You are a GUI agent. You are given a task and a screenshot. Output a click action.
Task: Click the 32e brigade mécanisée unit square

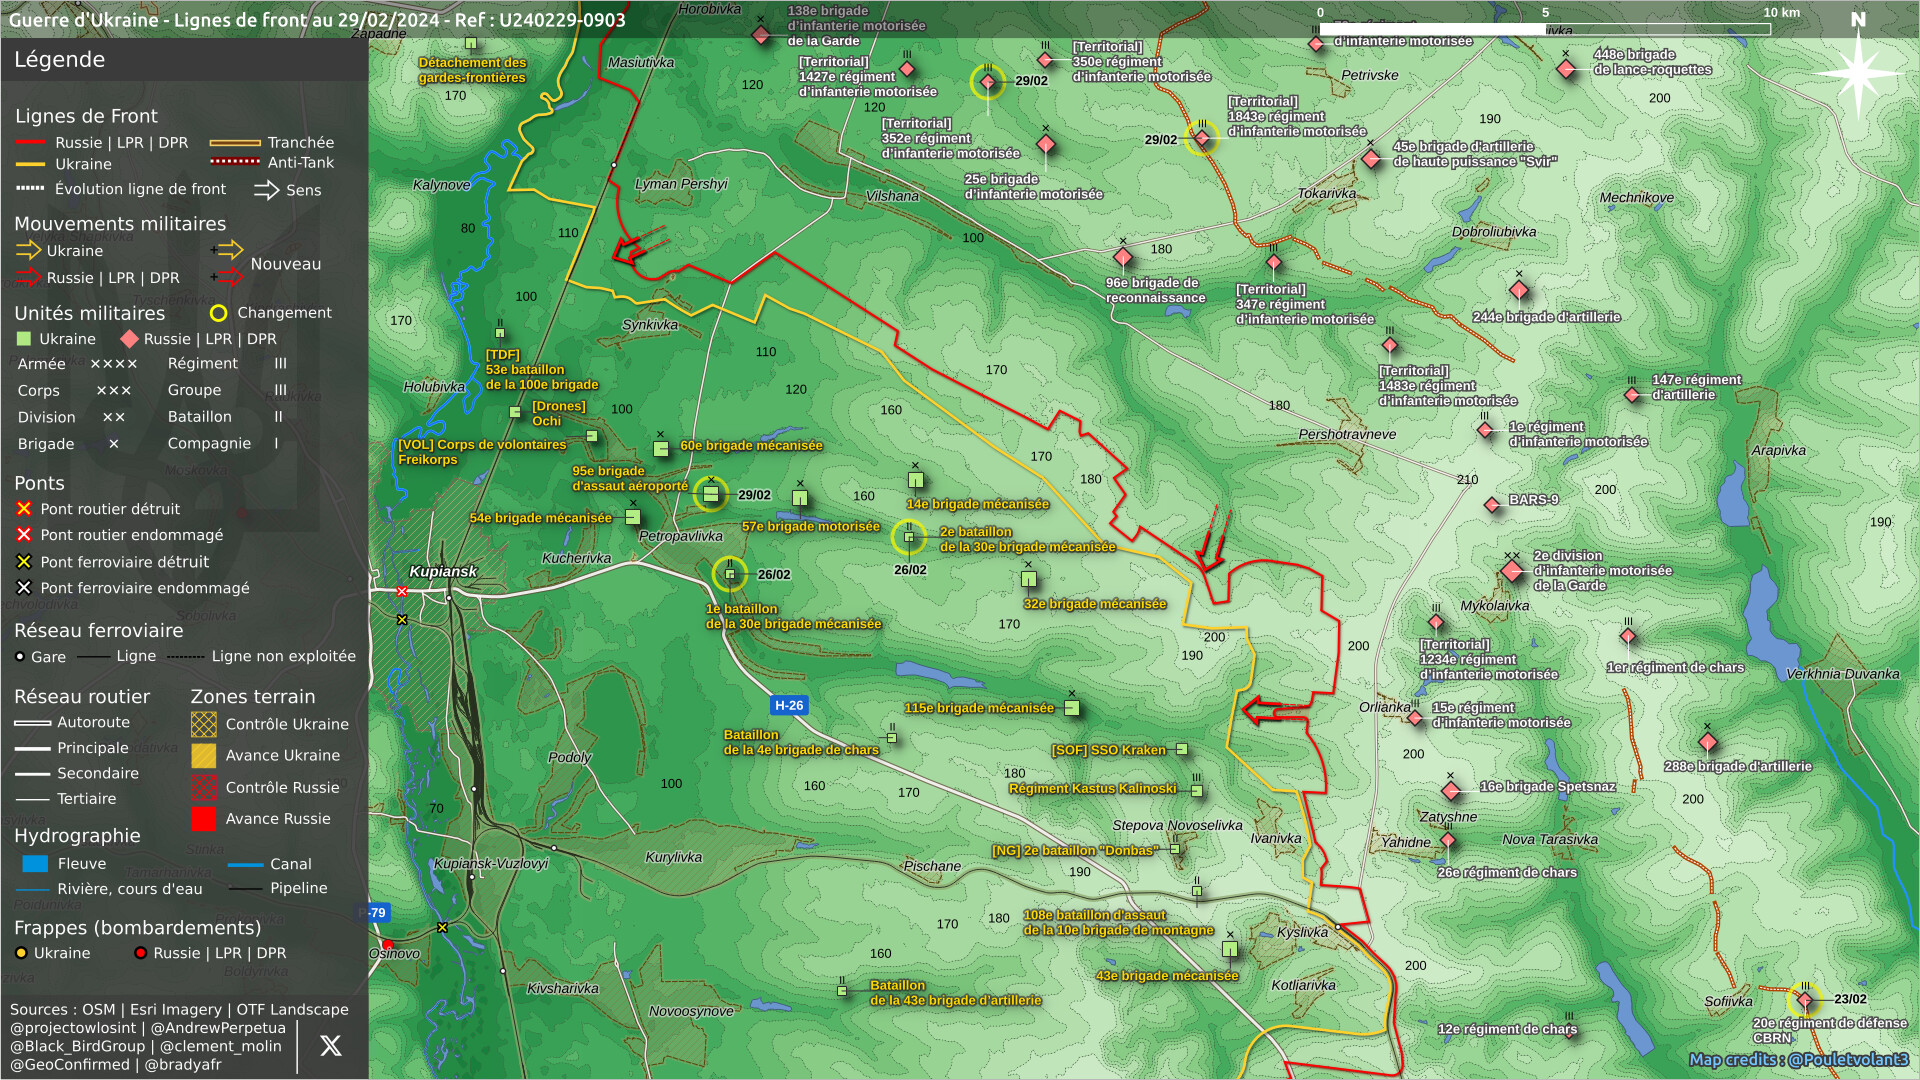pyautogui.click(x=1028, y=579)
